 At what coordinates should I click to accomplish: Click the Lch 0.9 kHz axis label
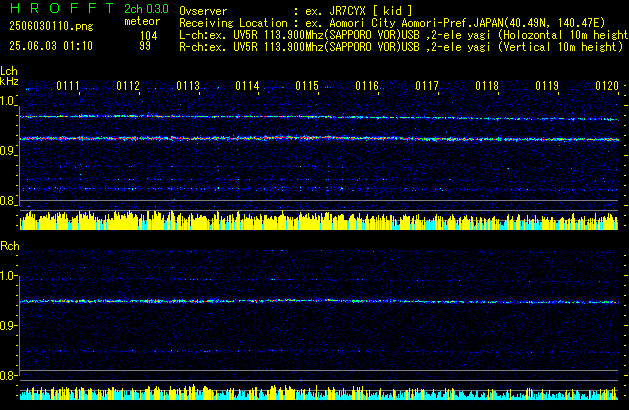7,151
